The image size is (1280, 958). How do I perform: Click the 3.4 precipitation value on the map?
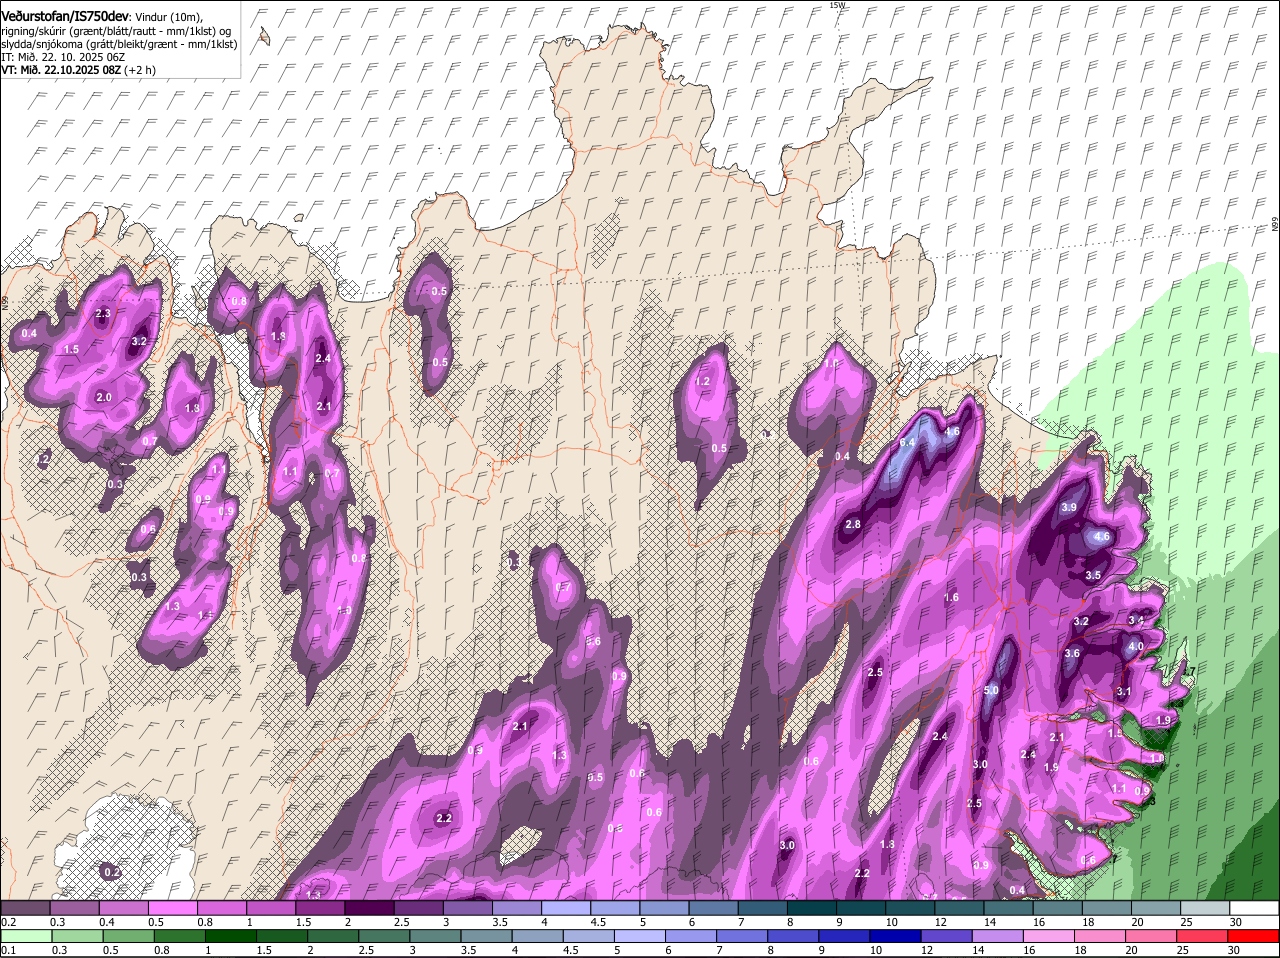1135,621
